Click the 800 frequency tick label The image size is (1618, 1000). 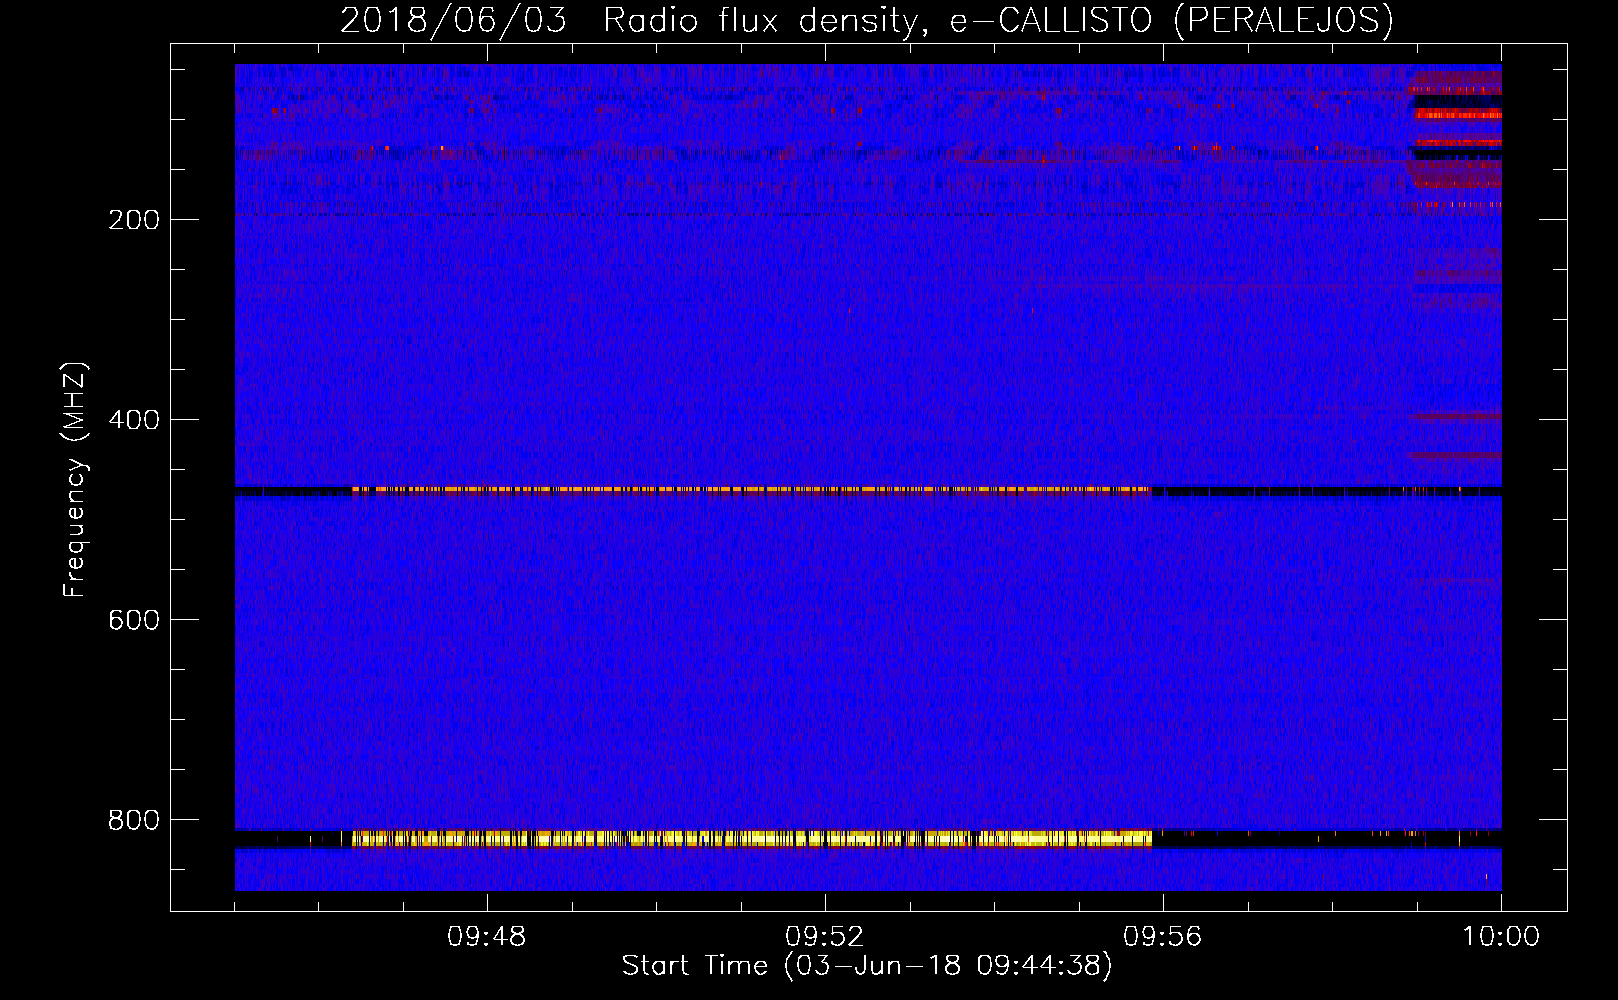point(133,820)
